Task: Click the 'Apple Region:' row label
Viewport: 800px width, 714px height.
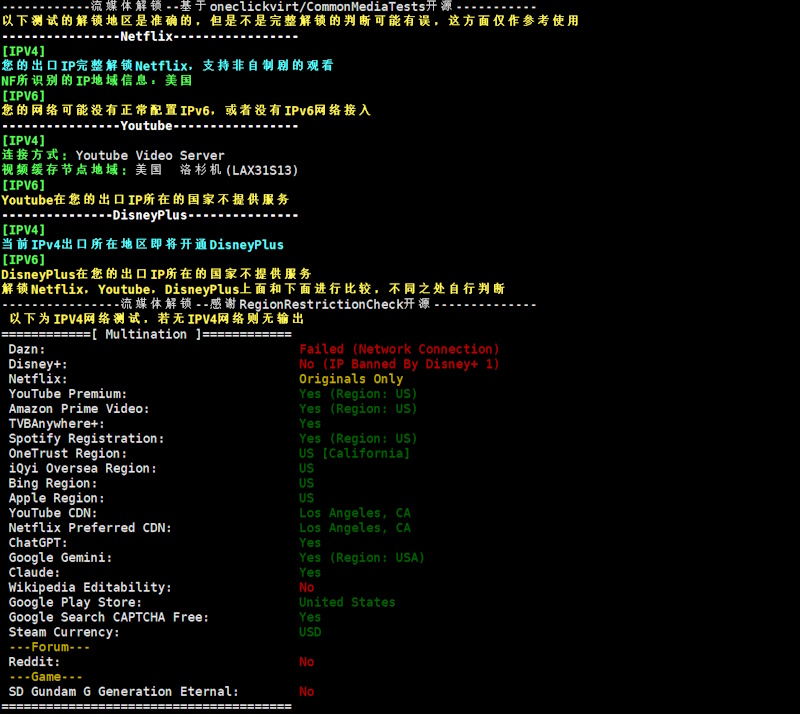Action: coord(57,498)
